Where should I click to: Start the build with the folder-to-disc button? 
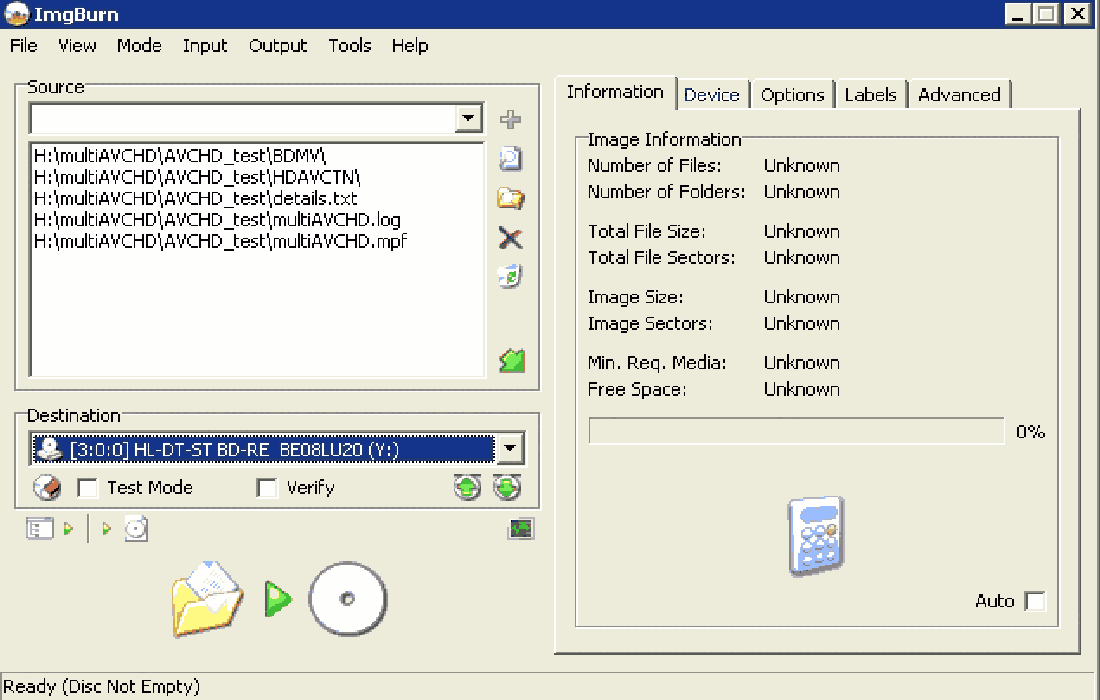(x=279, y=599)
